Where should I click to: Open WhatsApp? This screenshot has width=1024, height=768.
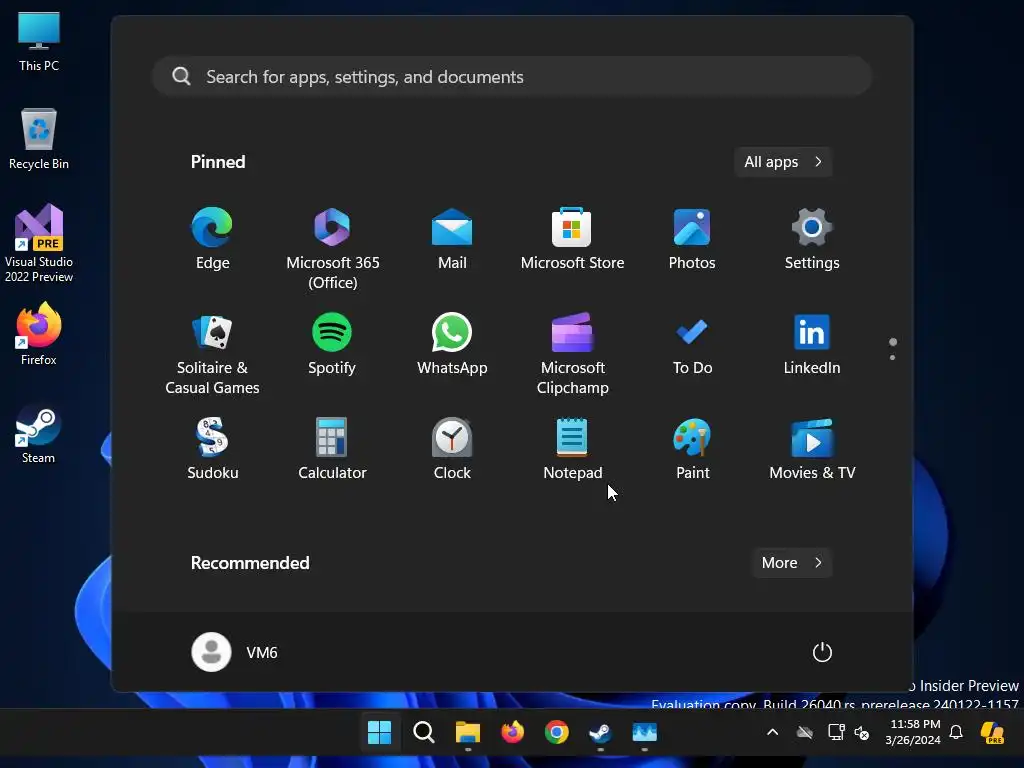(x=452, y=344)
